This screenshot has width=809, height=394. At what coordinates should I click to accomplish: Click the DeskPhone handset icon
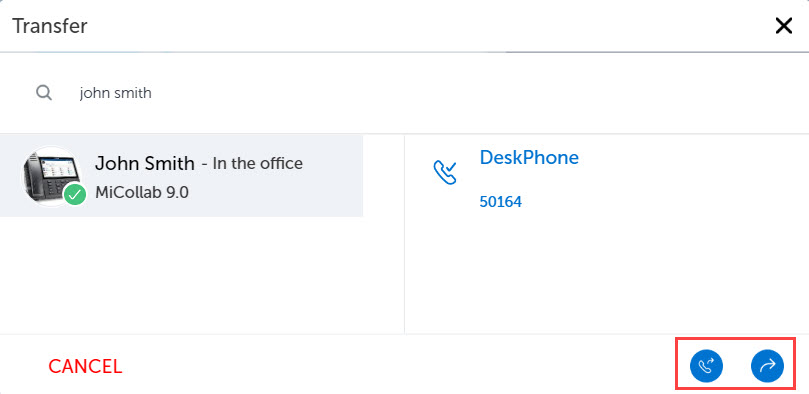tap(445, 172)
